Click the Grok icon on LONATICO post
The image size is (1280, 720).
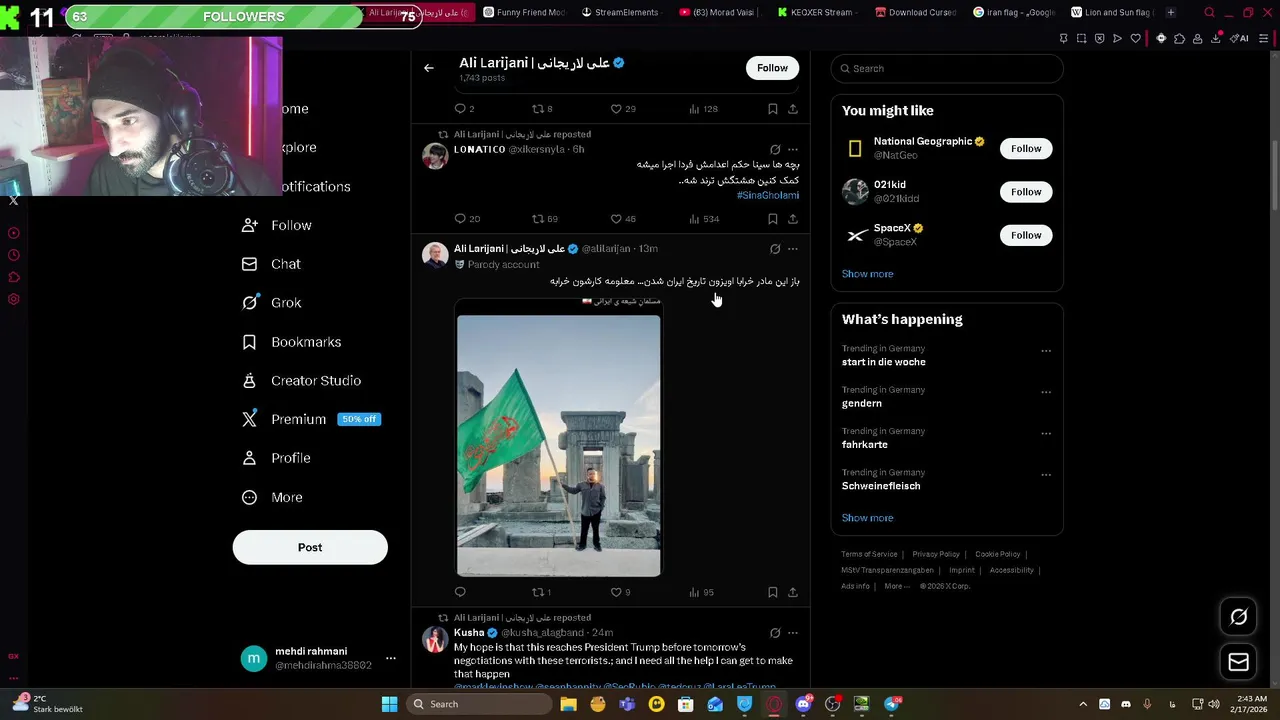click(x=775, y=149)
